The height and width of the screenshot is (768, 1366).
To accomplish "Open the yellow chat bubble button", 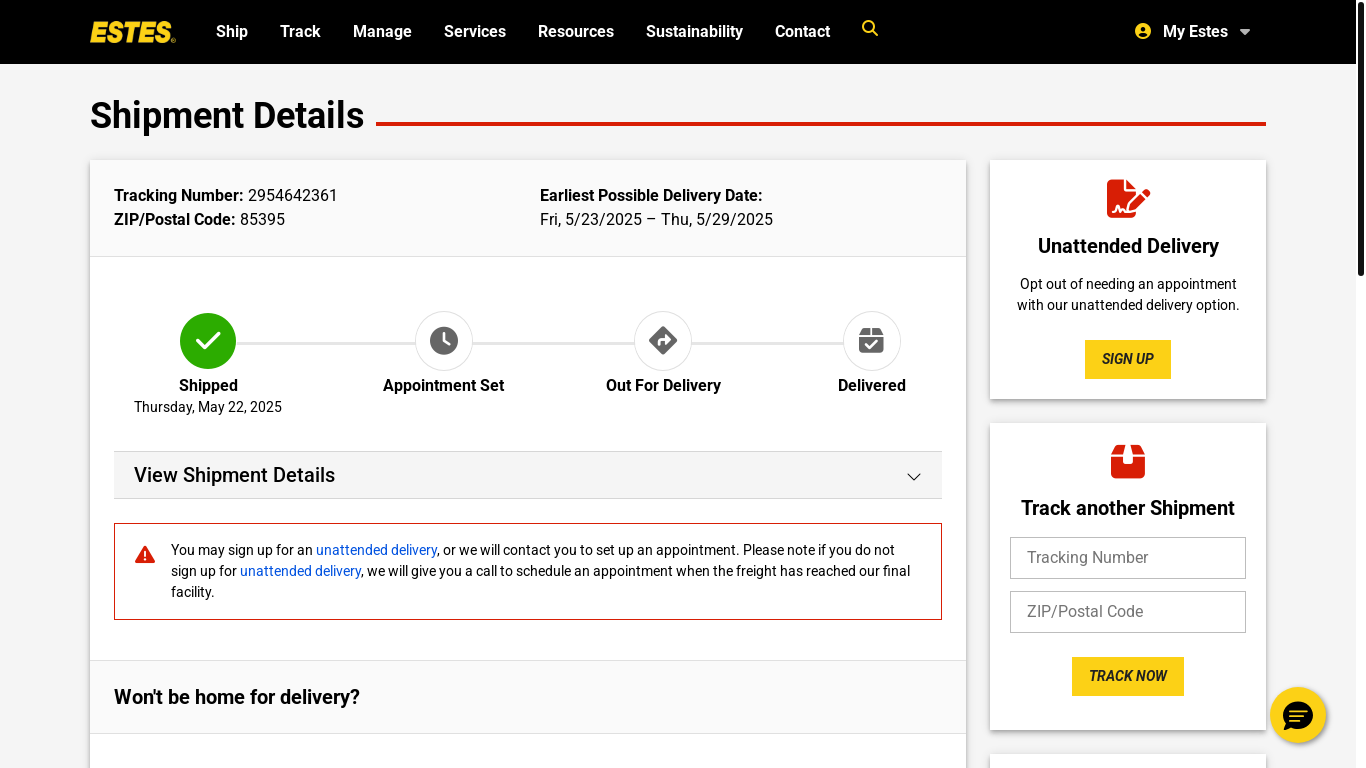I will [x=1298, y=715].
